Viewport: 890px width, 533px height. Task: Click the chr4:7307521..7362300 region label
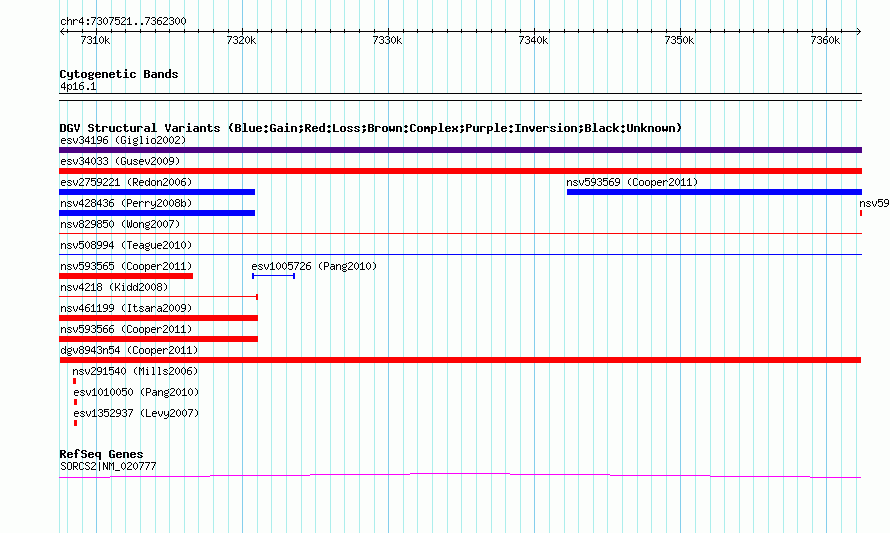pyautogui.click(x=123, y=21)
